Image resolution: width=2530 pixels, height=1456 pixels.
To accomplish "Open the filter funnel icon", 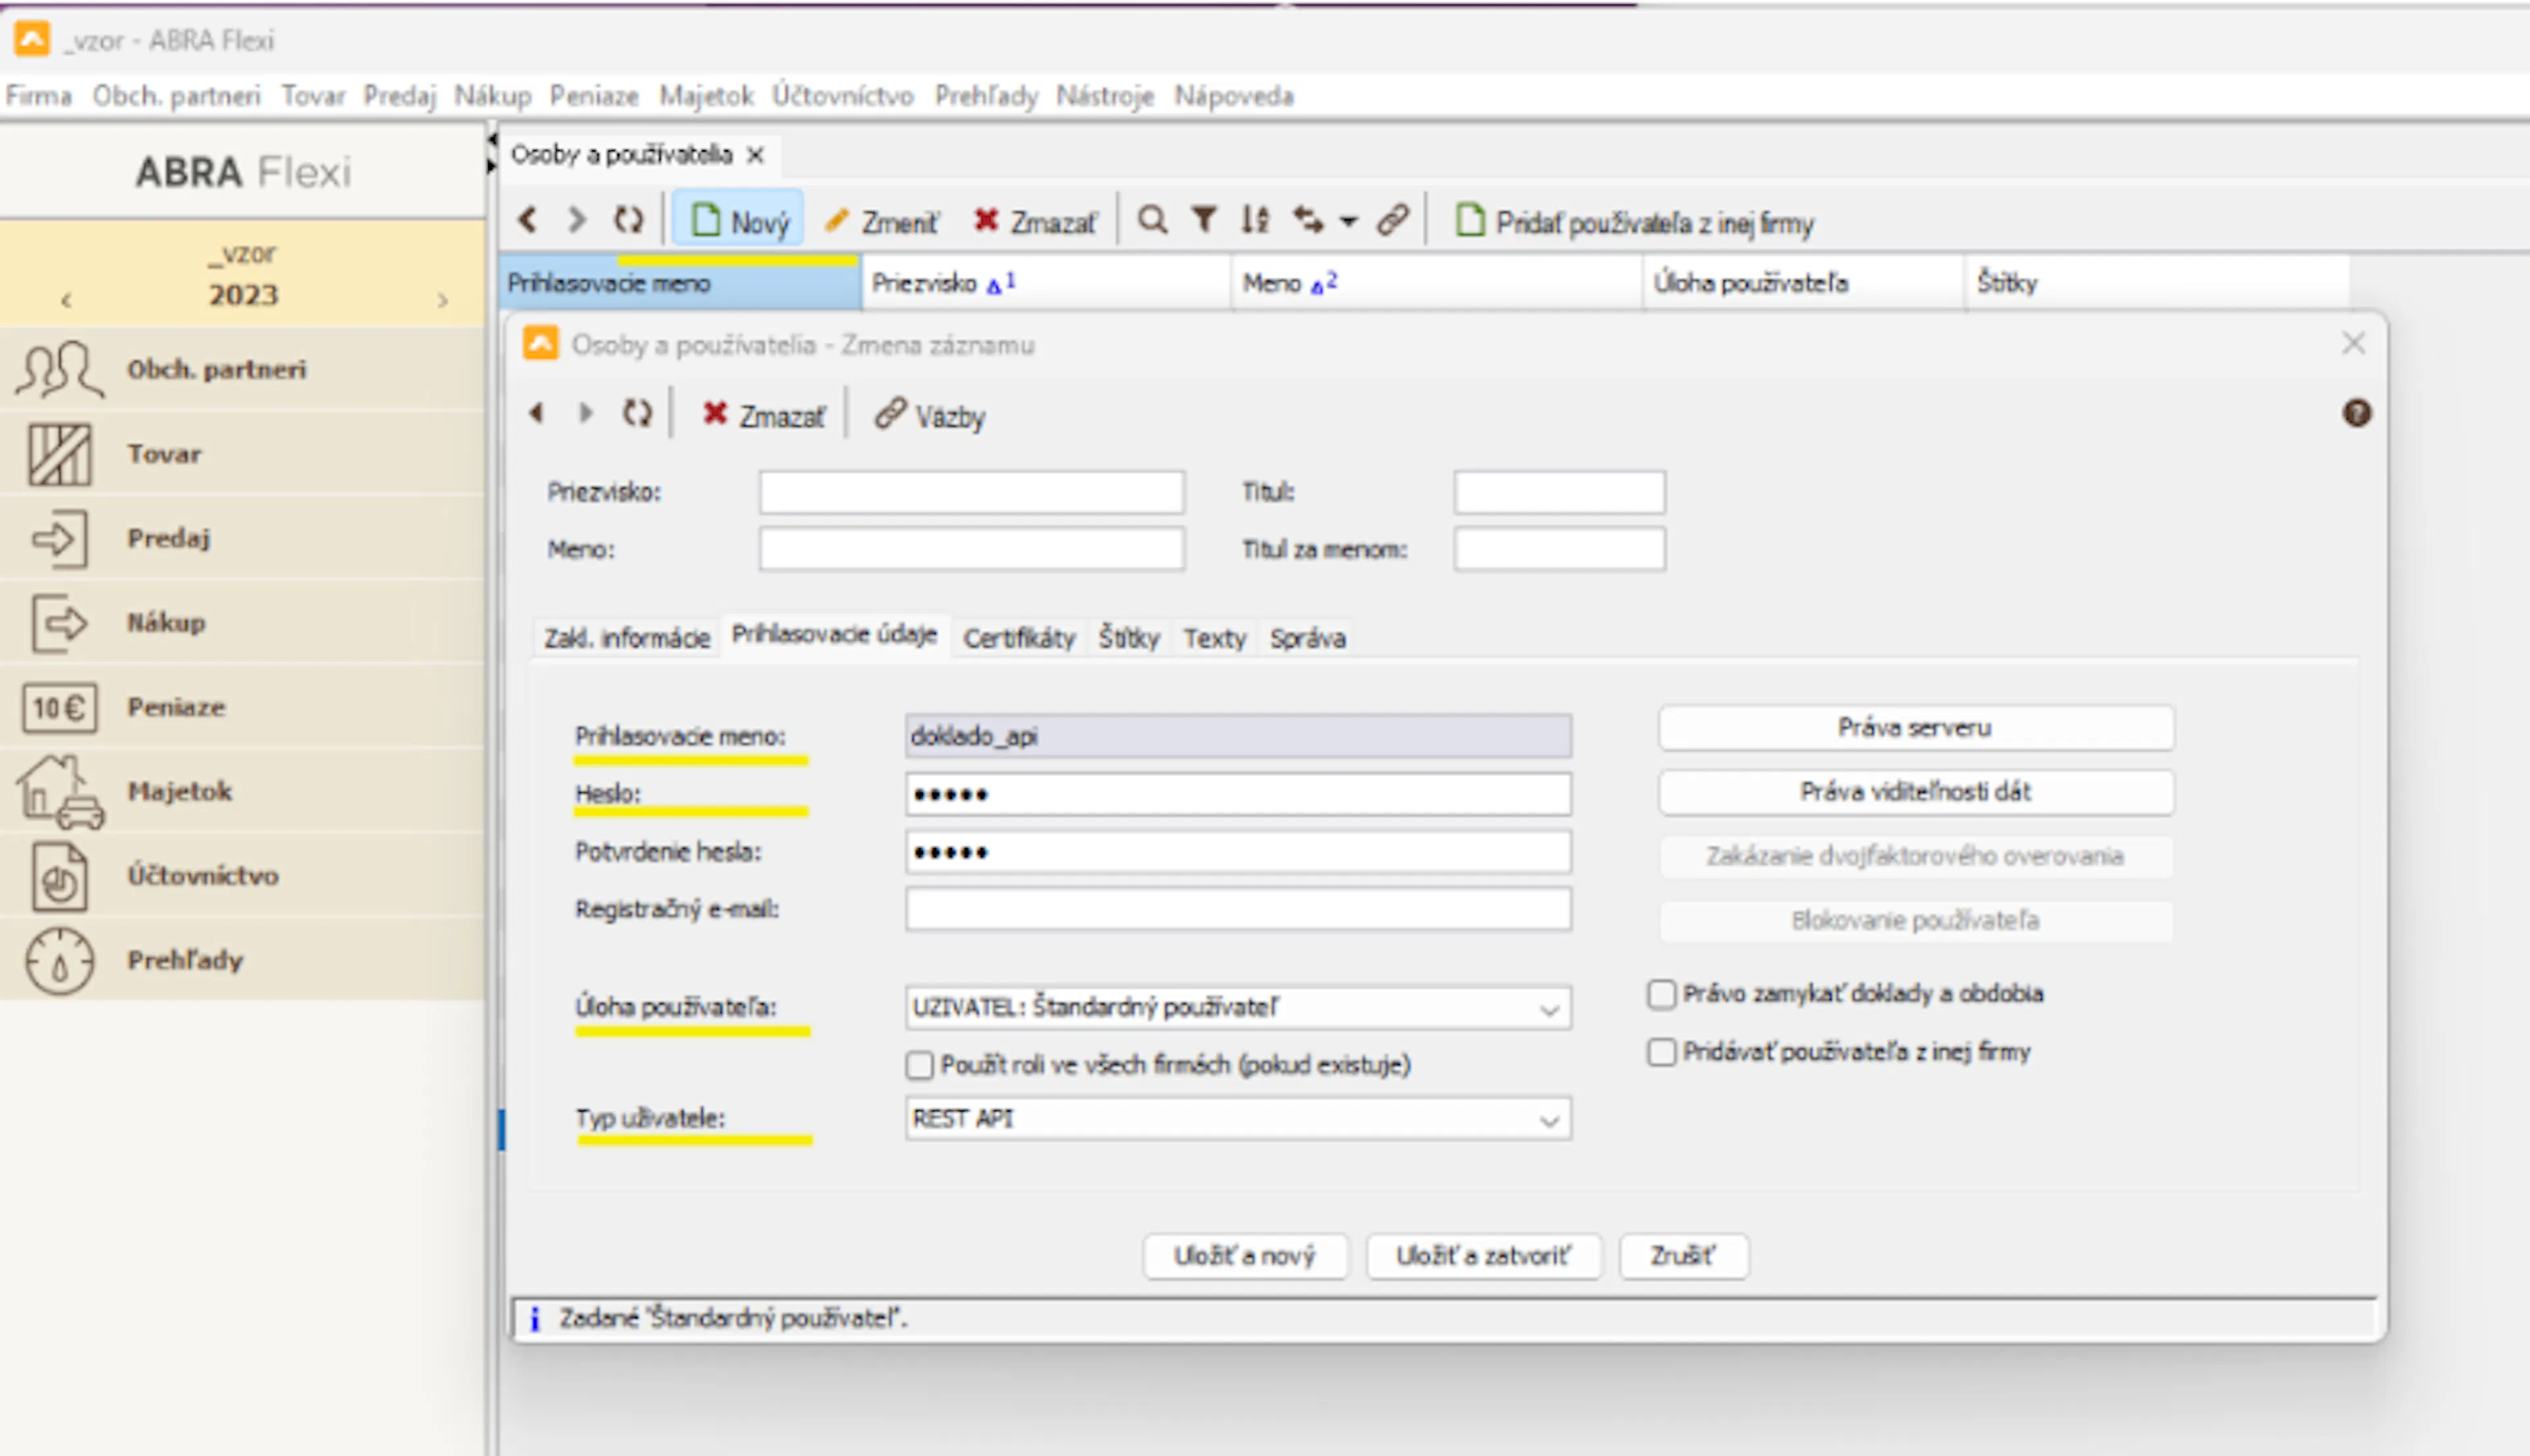I will coord(1204,220).
